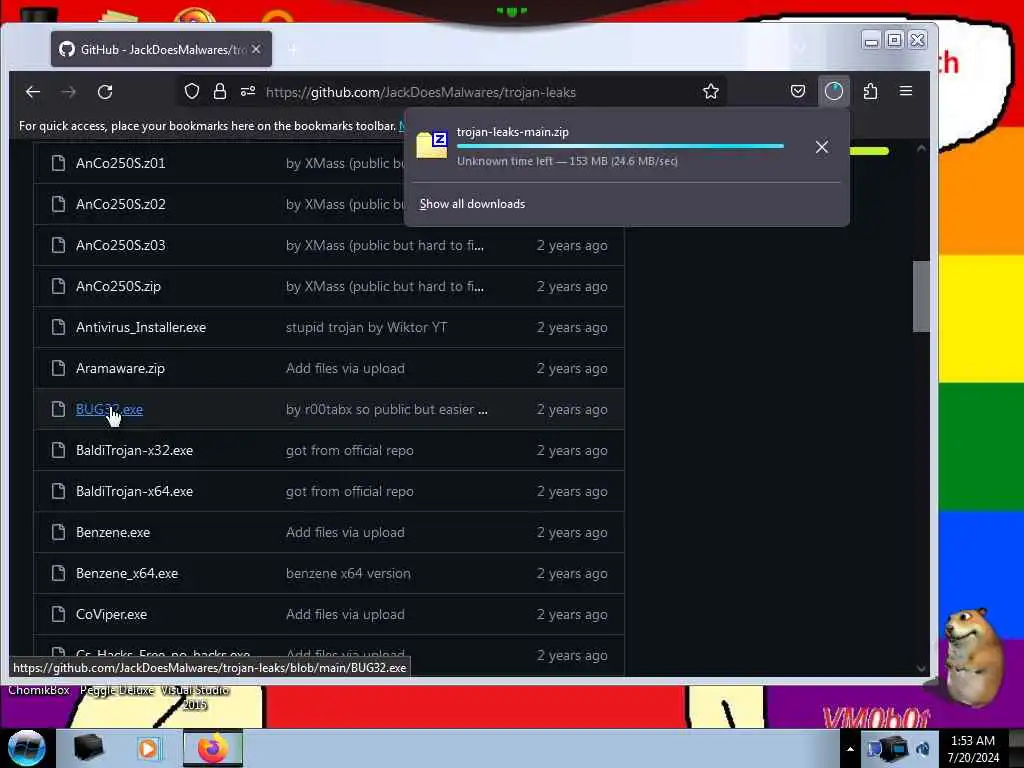Click the site security padlock icon

pos(220,91)
